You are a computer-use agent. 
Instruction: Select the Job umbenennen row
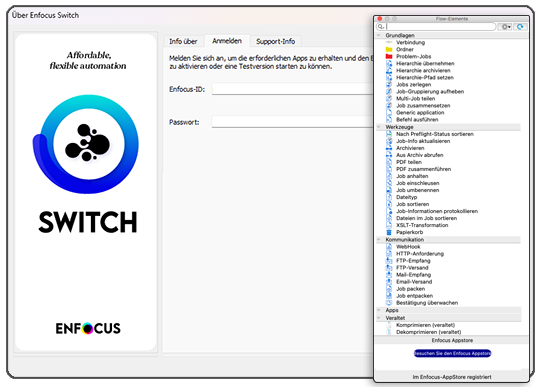point(448,190)
